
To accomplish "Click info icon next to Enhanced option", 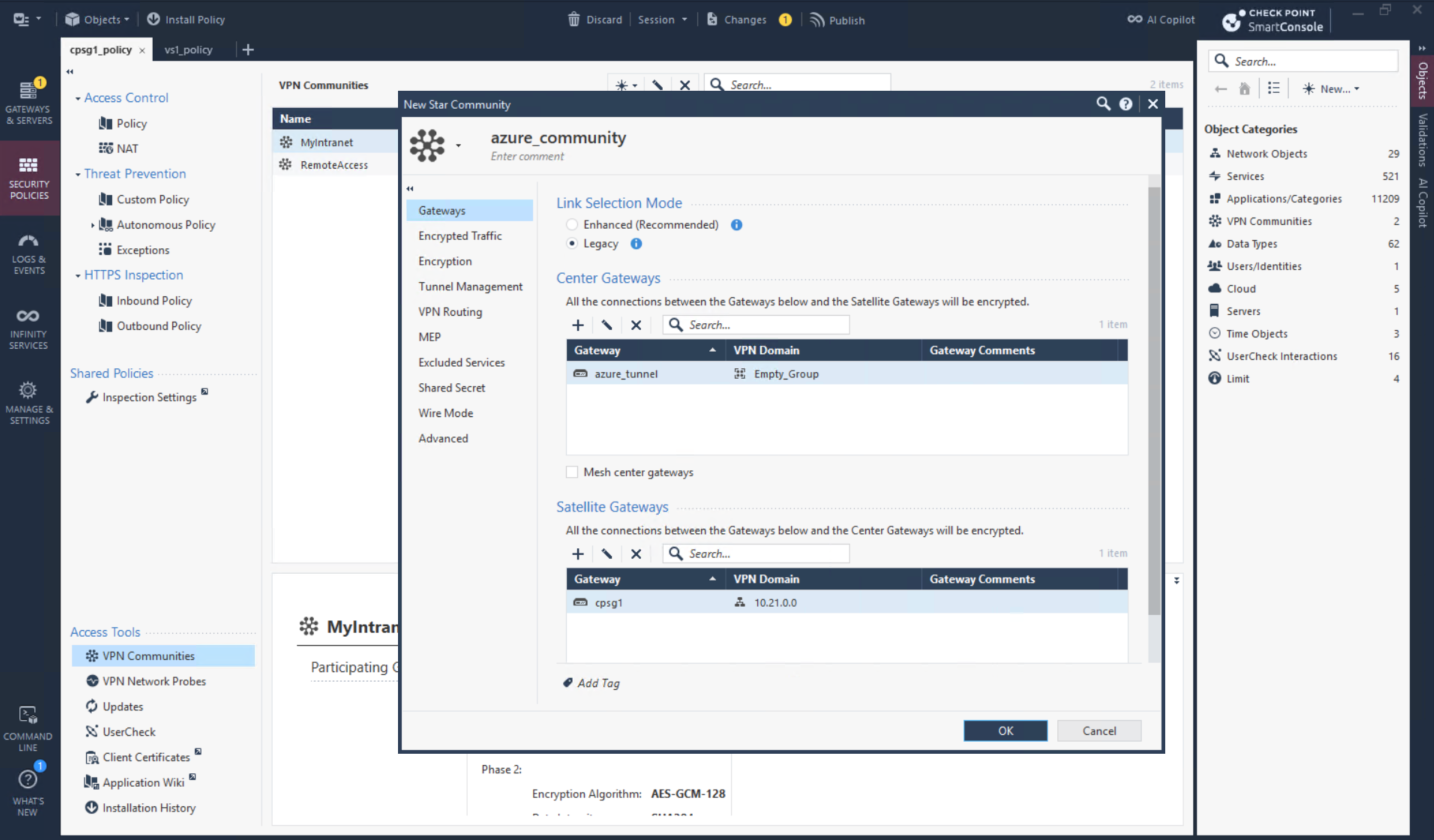I will coord(737,225).
